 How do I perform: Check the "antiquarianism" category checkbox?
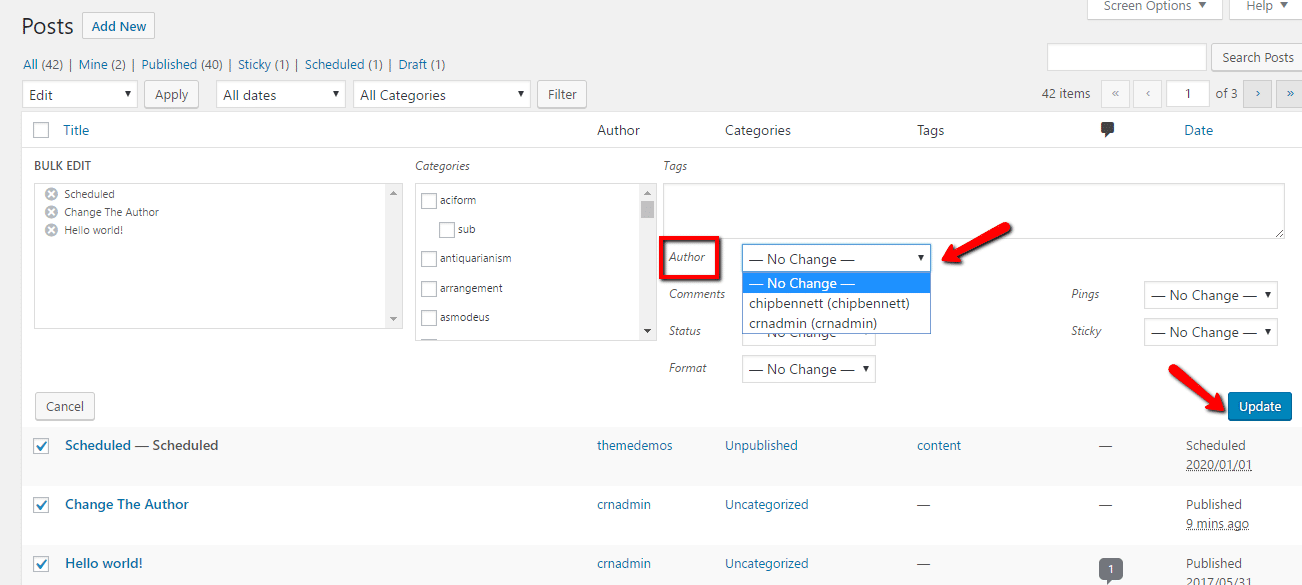[x=429, y=258]
